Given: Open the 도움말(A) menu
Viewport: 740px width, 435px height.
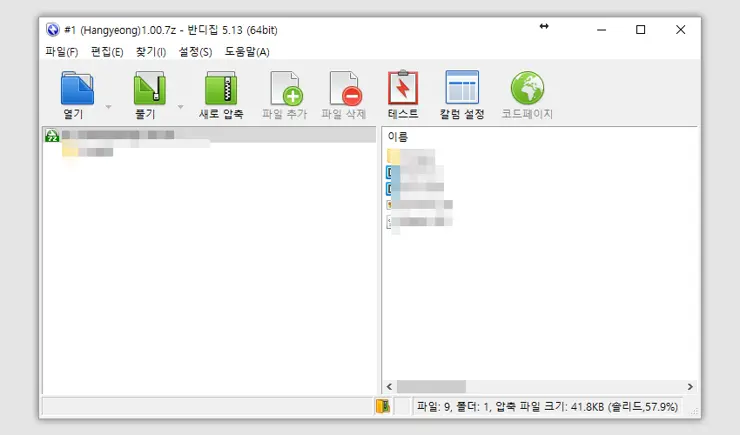Looking at the screenshot, I should tap(247, 52).
